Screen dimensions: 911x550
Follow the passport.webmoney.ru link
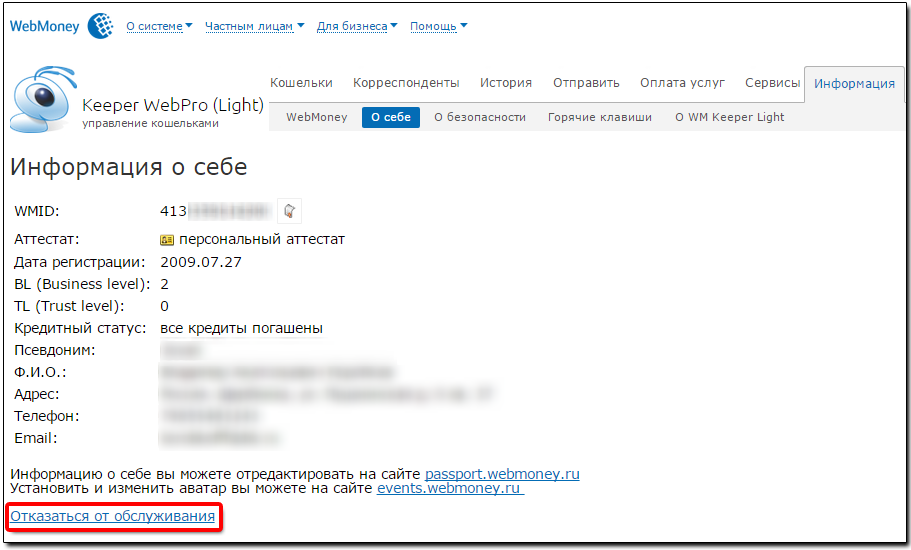click(x=502, y=474)
